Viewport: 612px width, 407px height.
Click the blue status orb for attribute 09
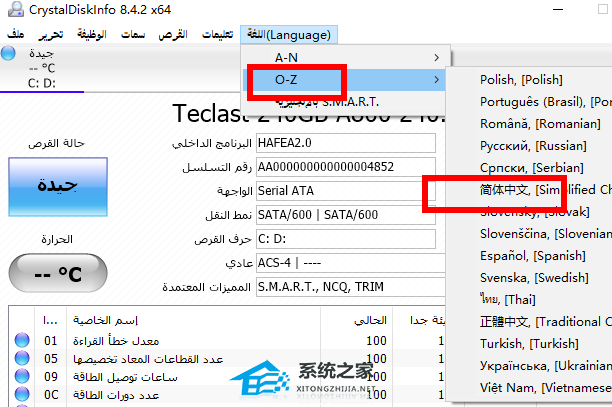(x=20, y=376)
